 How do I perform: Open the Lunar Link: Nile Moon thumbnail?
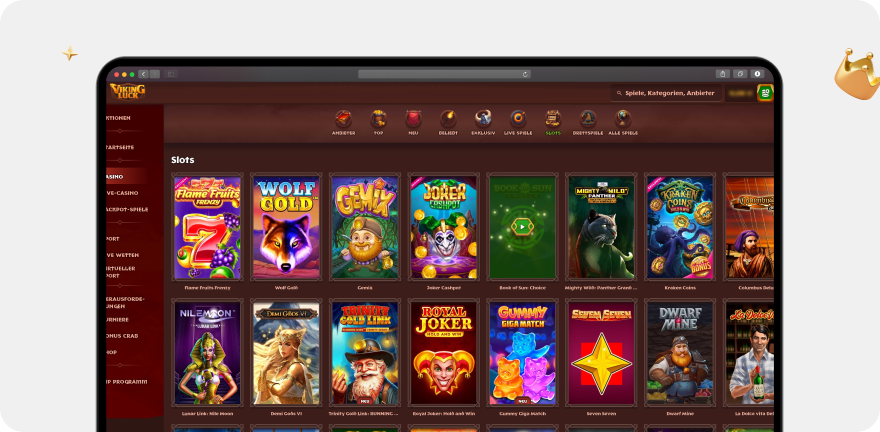[x=207, y=353]
